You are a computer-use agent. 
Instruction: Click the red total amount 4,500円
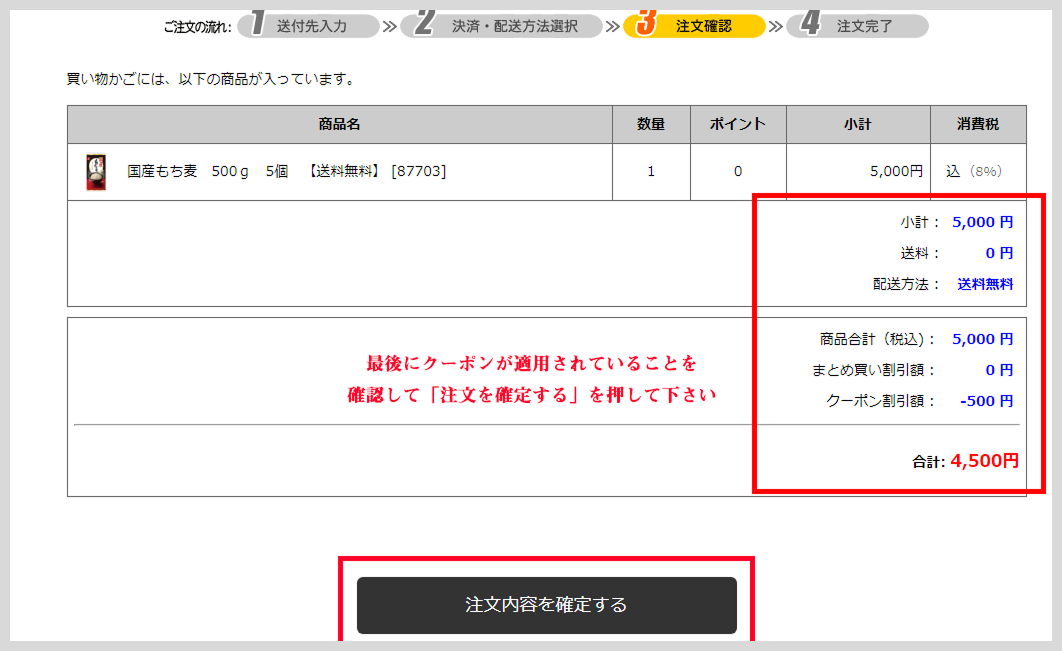click(x=984, y=461)
